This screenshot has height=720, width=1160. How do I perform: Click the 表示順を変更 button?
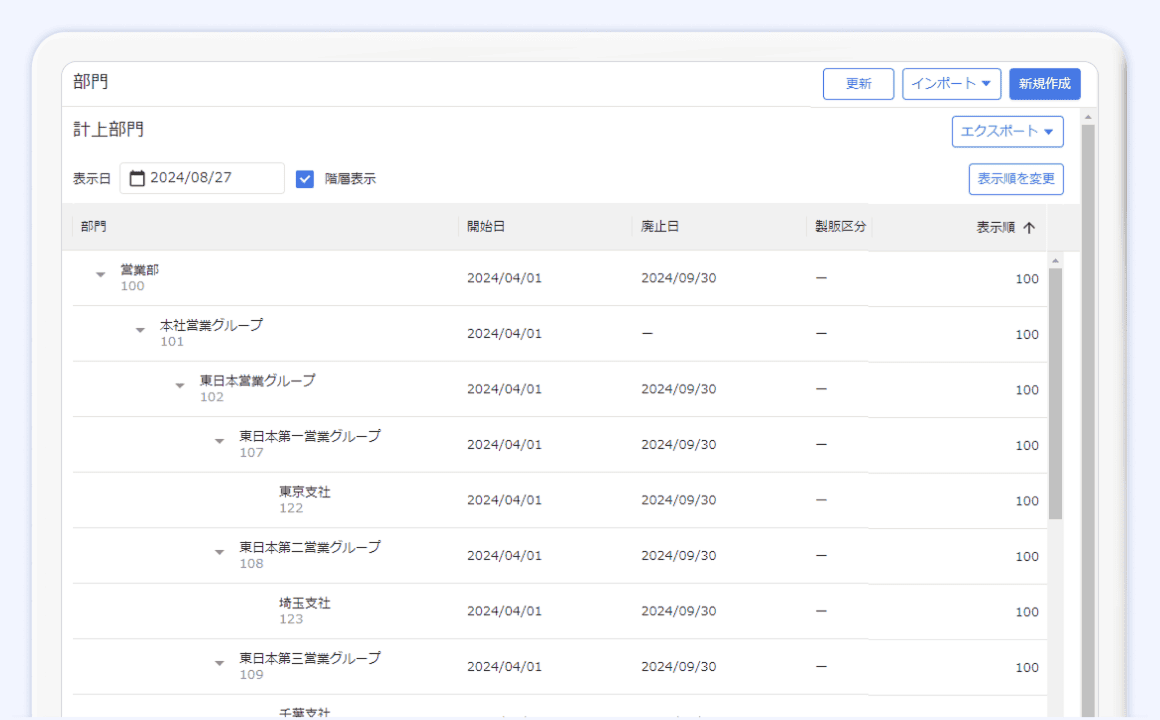(x=1015, y=179)
